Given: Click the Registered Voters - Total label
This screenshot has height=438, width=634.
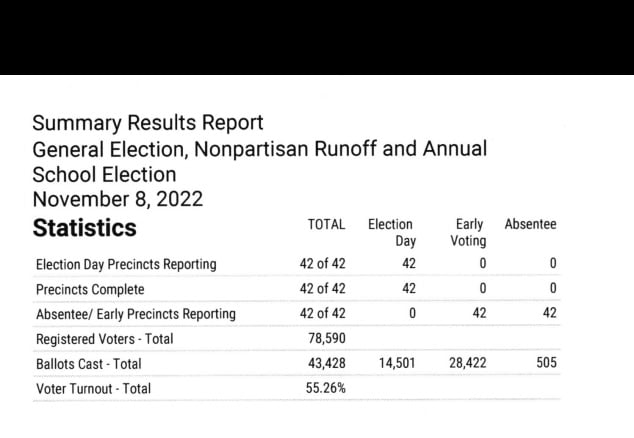Looking at the screenshot, I should [104, 339].
